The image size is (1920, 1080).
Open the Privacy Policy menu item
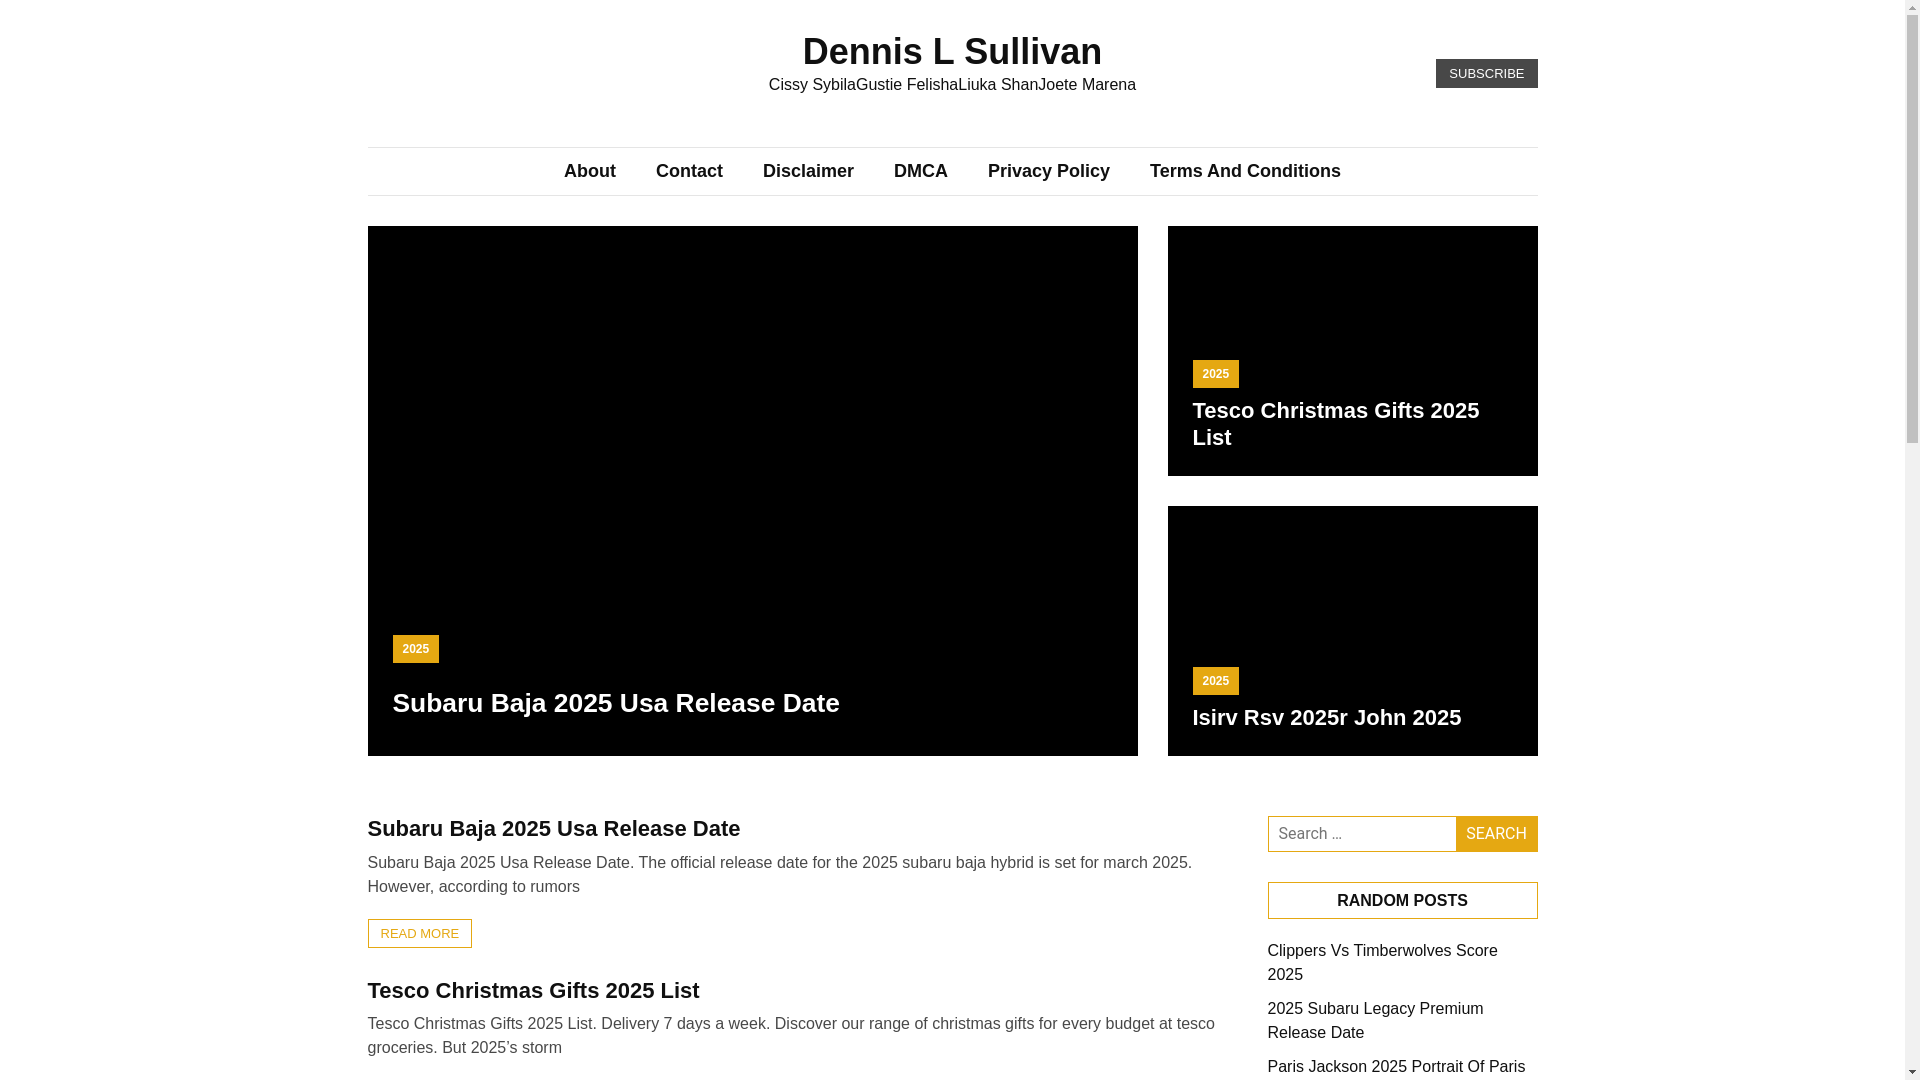1049,171
